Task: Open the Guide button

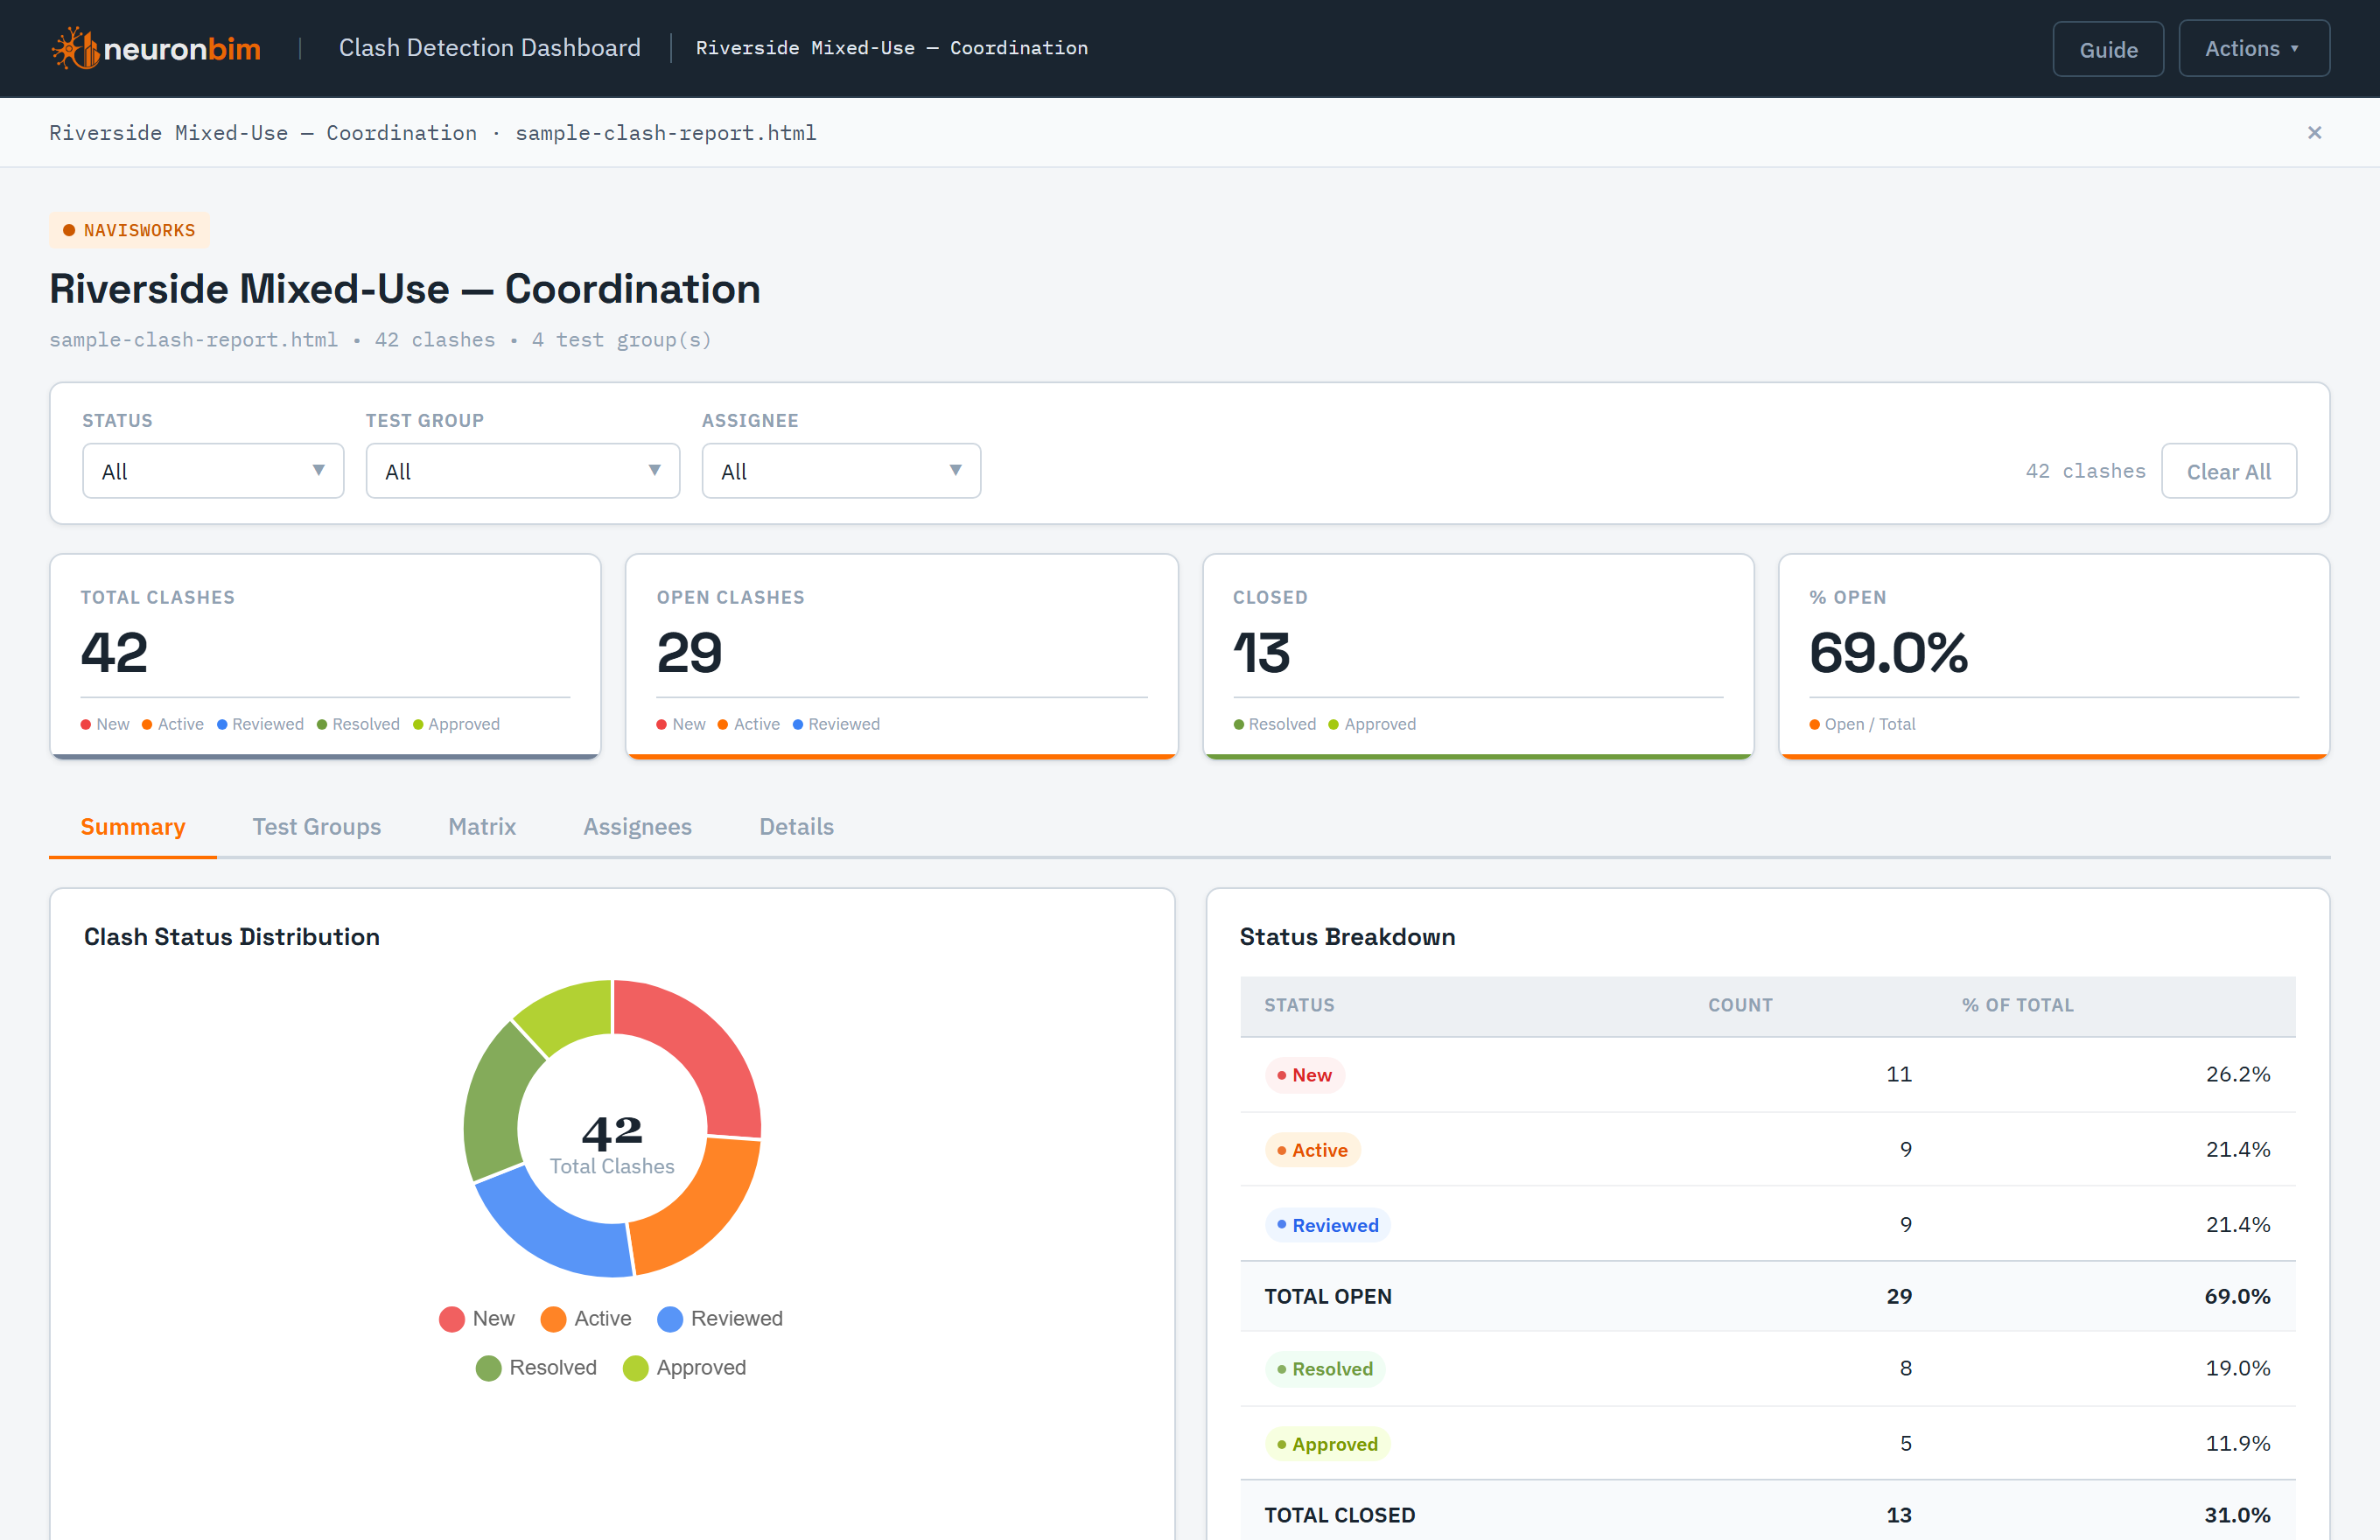Action: [x=2108, y=49]
